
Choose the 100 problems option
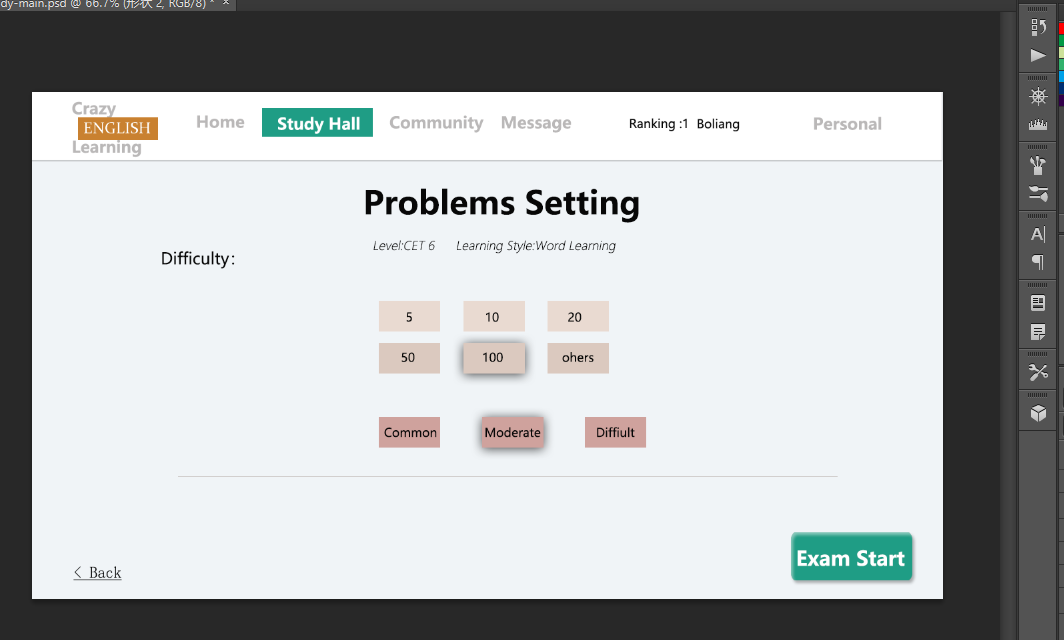(493, 358)
